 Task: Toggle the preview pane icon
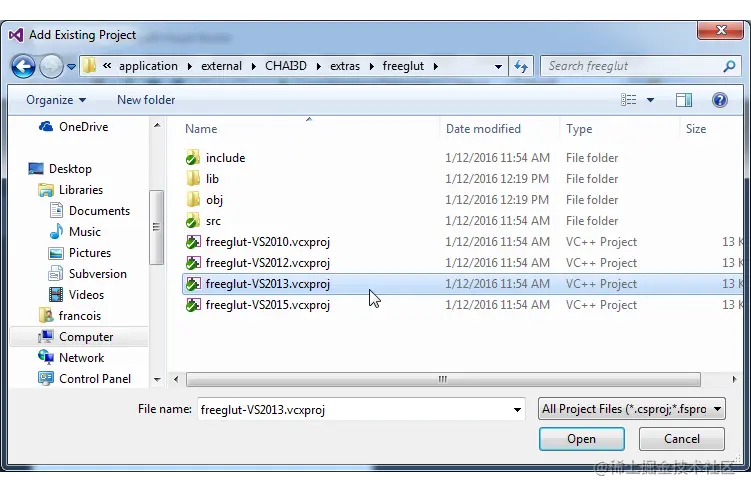tap(683, 100)
